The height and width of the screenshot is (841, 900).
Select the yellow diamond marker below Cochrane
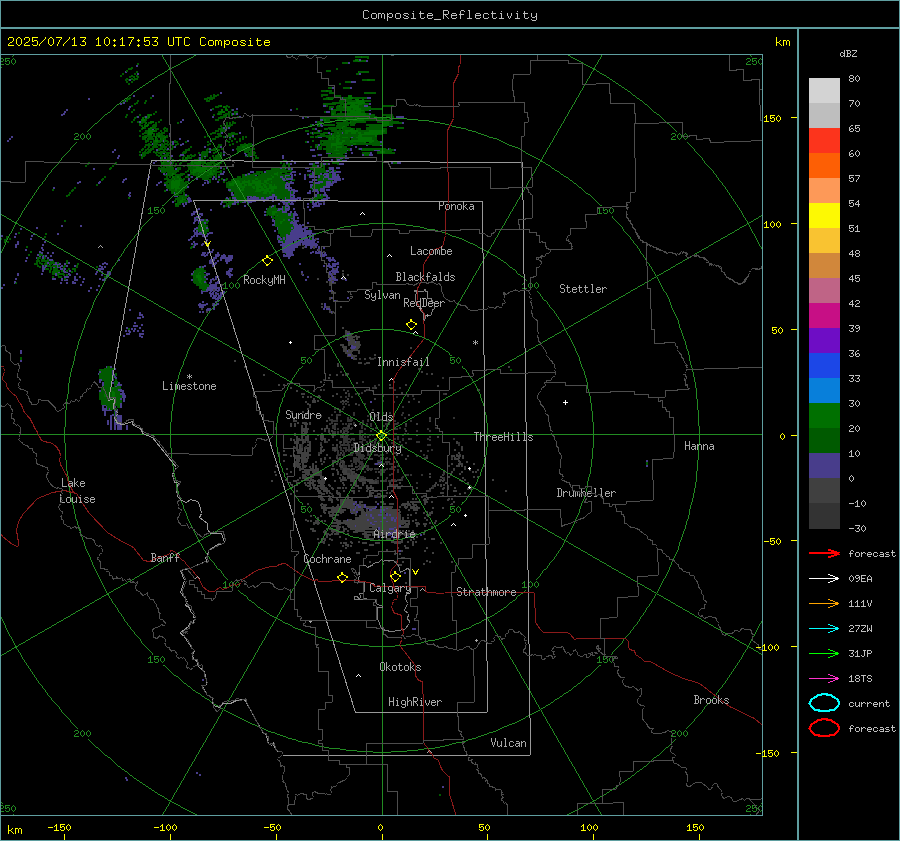point(342,577)
